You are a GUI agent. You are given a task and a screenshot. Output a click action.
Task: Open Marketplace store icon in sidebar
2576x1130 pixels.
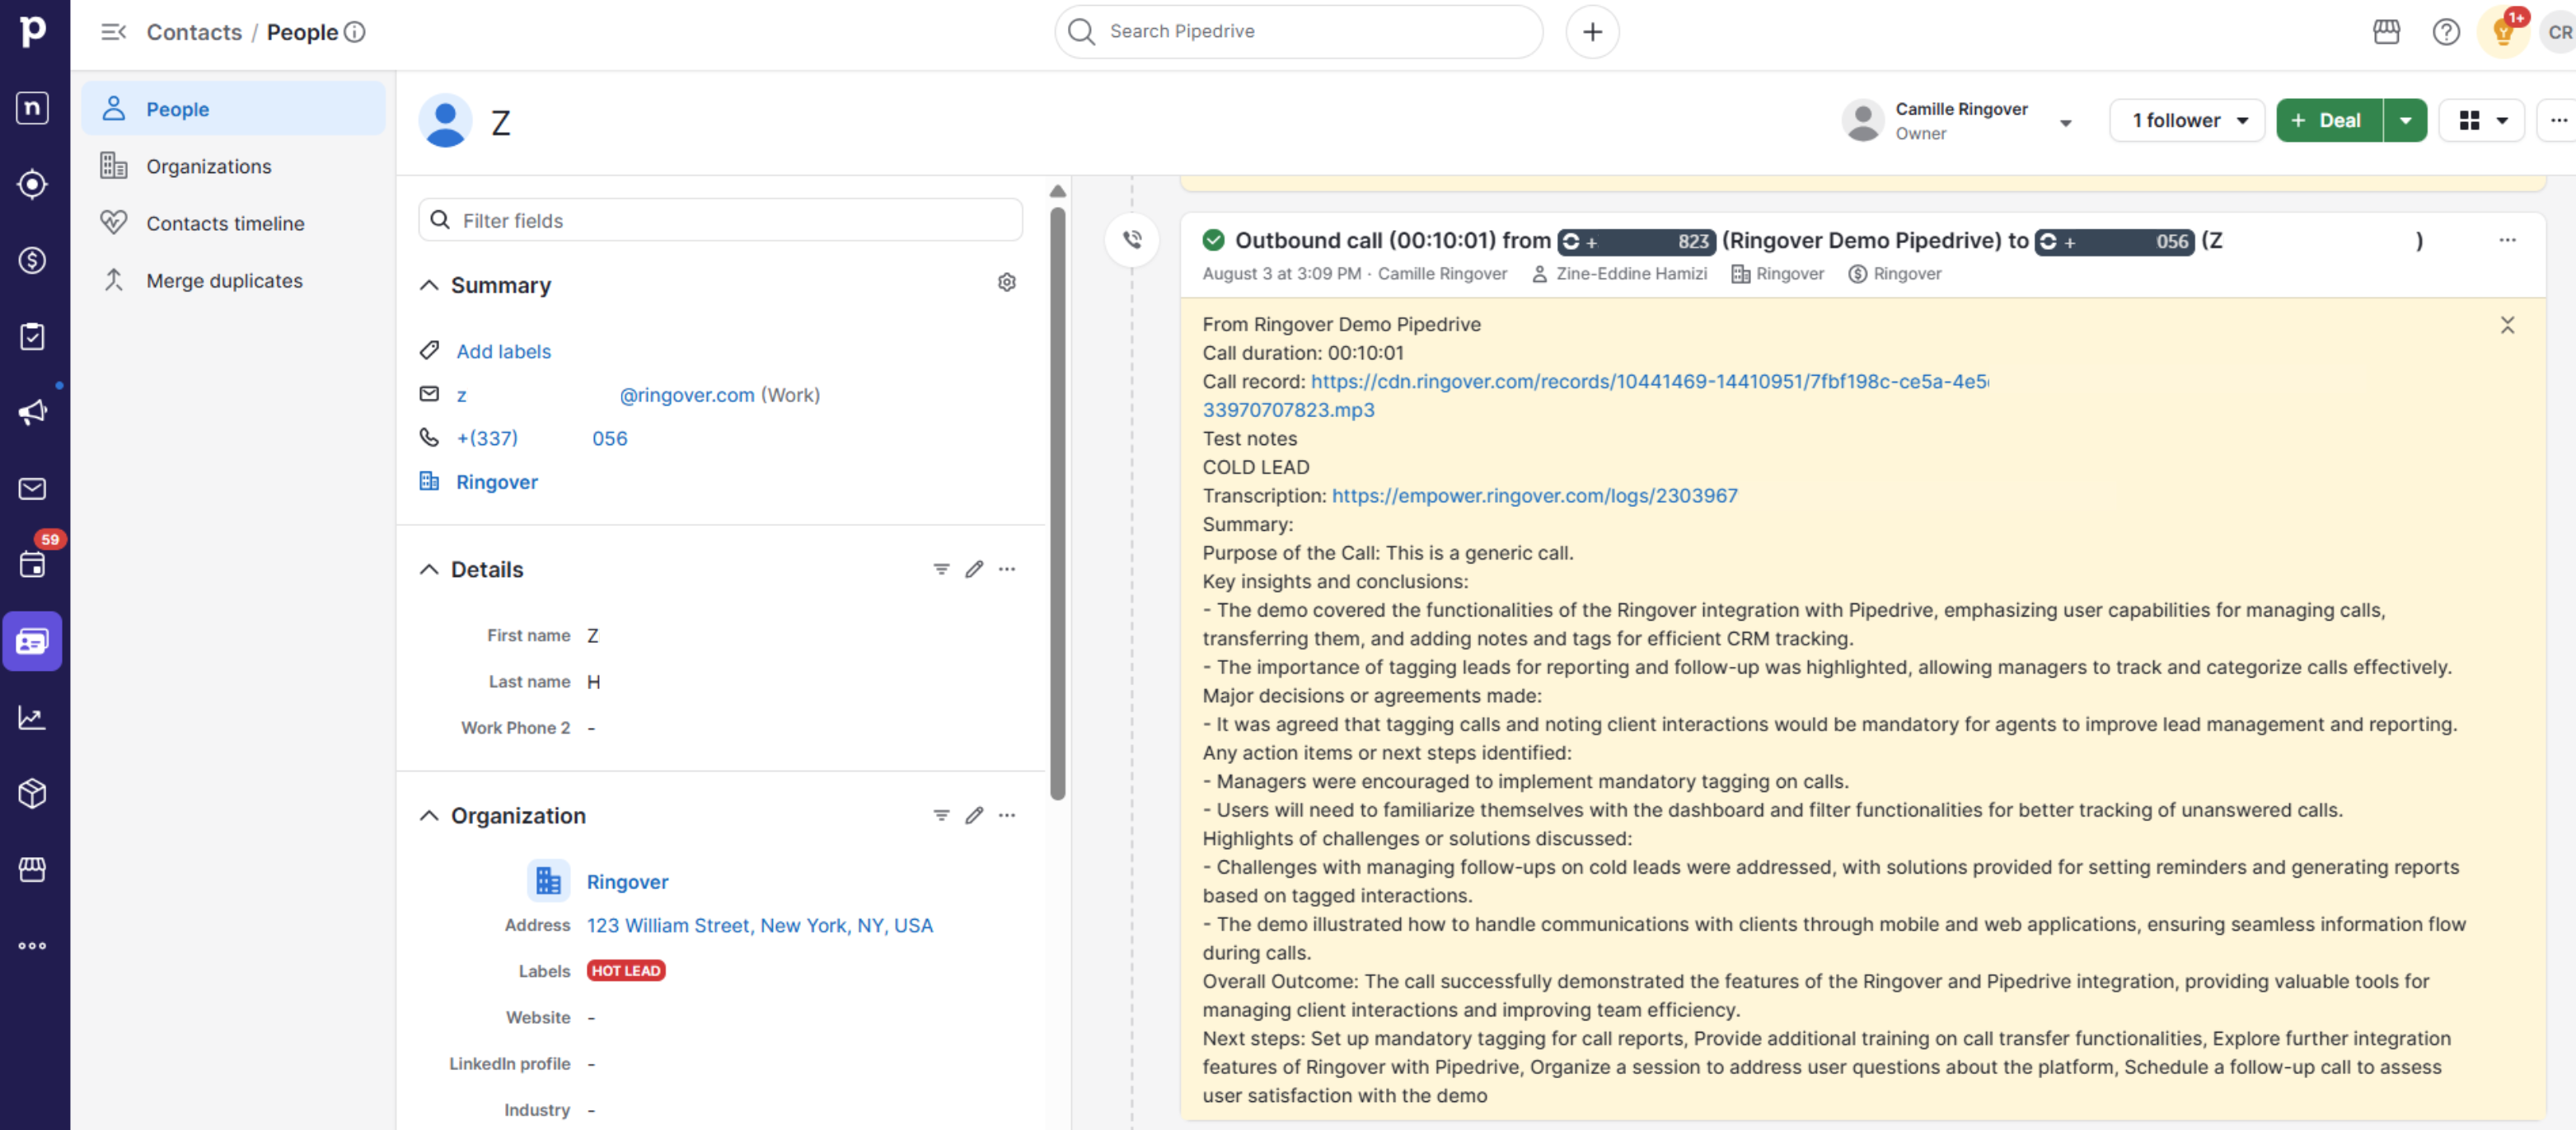33,869
